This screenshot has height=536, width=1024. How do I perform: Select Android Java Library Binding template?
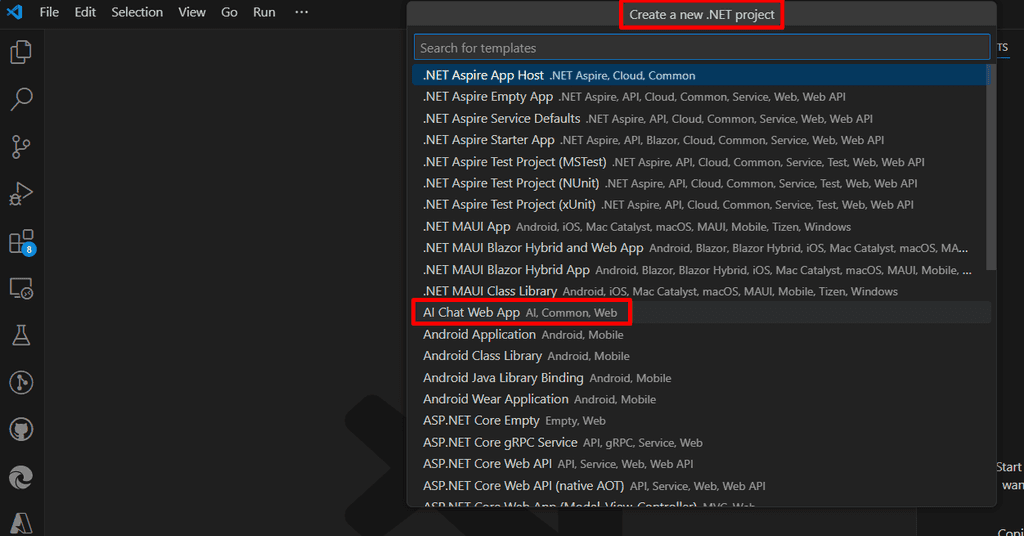pos(701,377)
